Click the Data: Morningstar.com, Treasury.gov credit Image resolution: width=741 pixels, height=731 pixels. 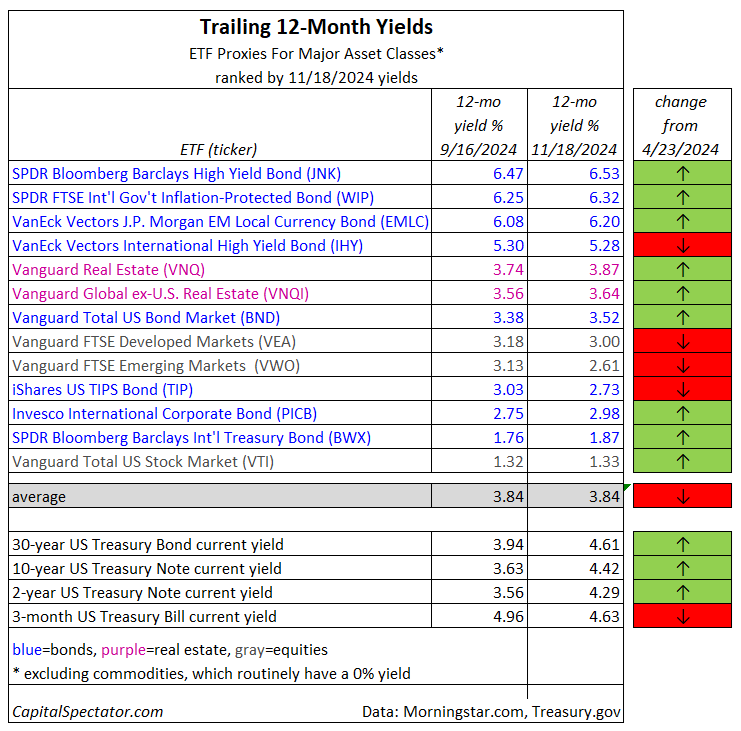tap(491, 712)
